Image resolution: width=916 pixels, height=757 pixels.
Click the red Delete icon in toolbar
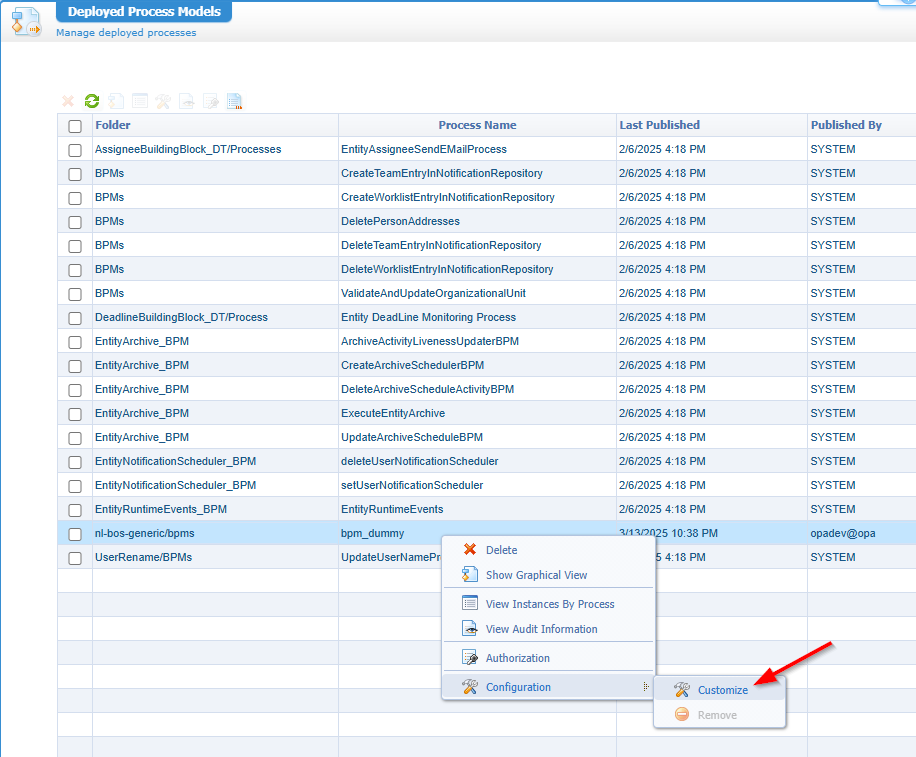pos(68,101)
